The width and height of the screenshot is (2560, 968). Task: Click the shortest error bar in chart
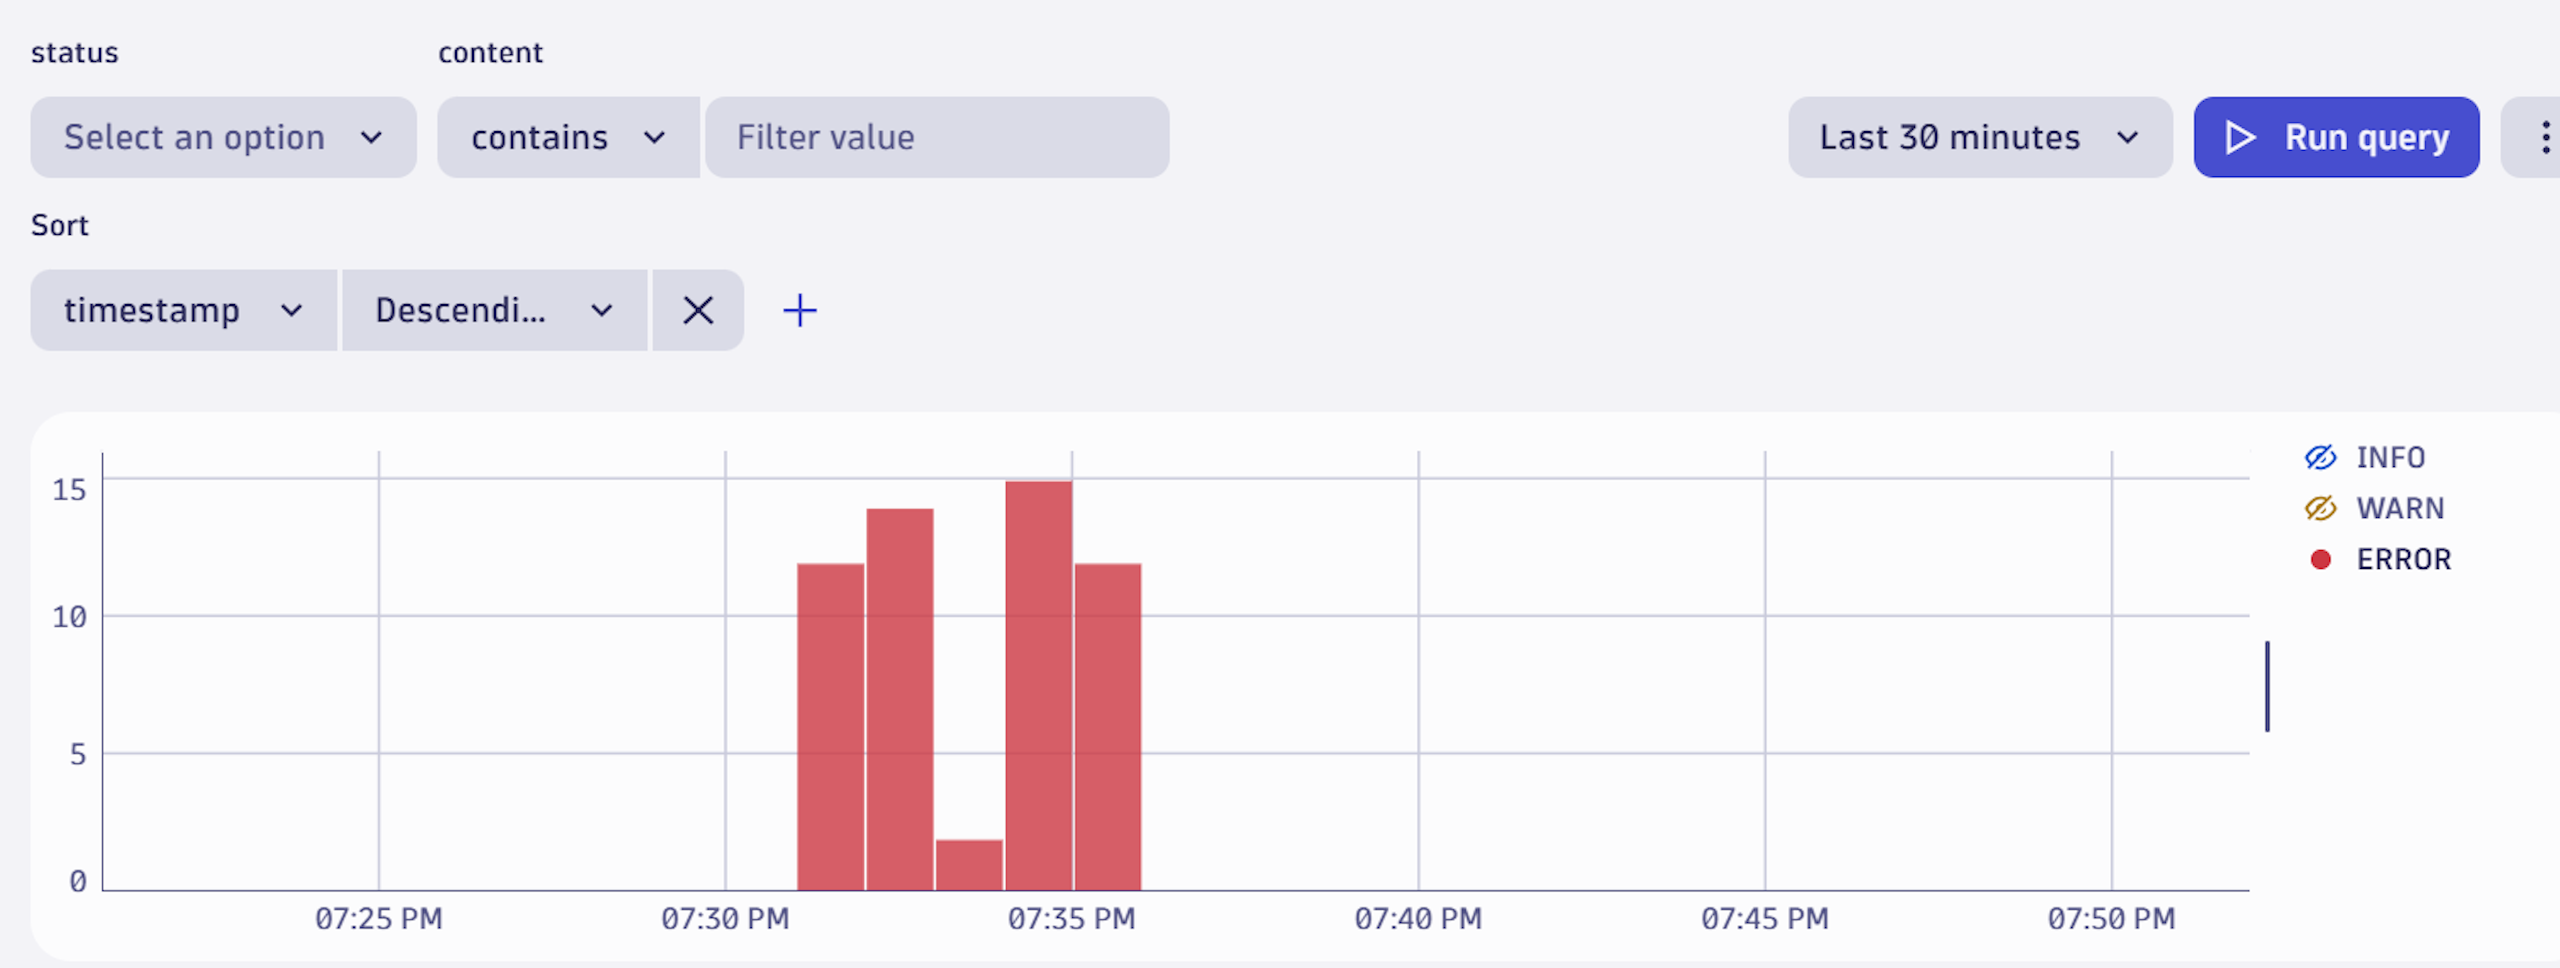(969, 865)
